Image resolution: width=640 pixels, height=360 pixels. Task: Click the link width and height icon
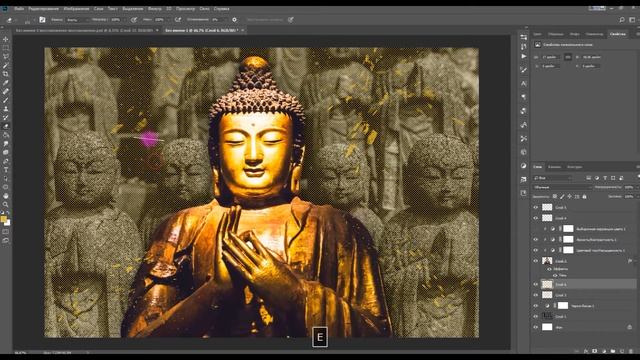568,57
